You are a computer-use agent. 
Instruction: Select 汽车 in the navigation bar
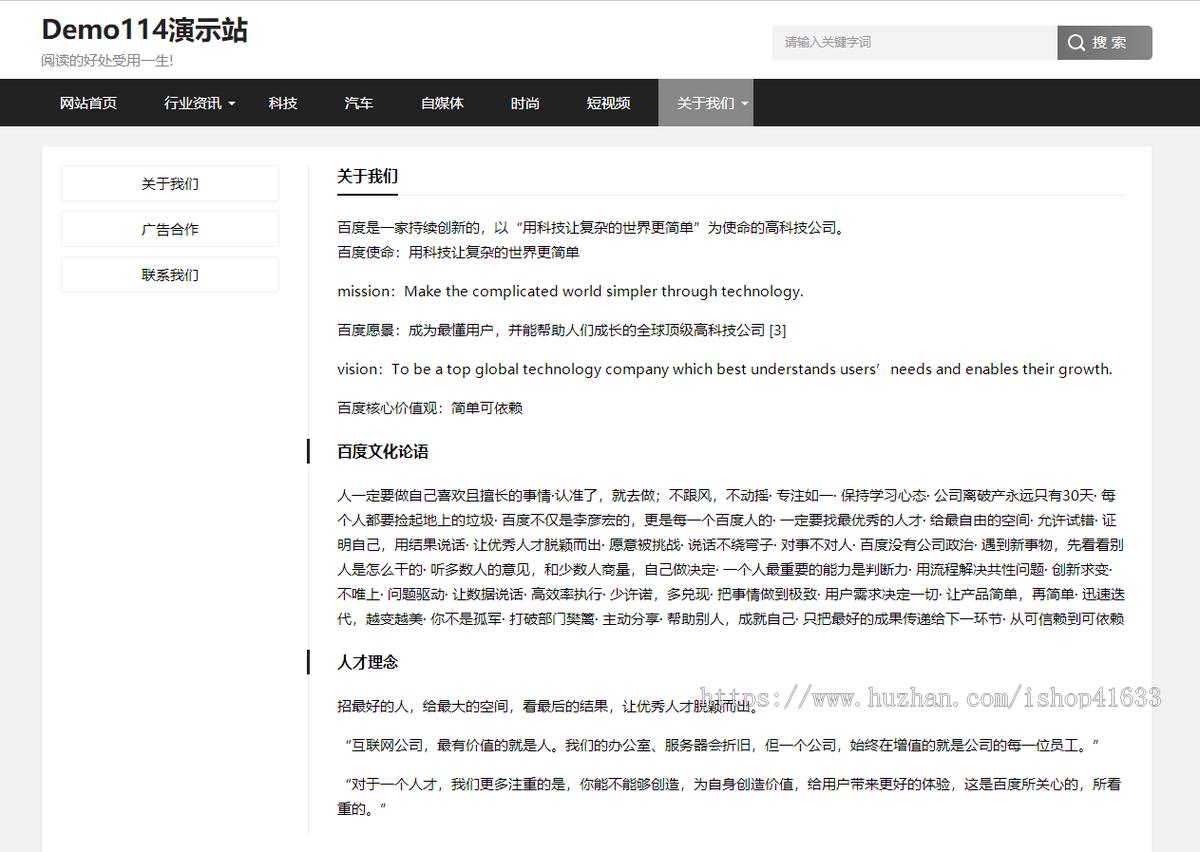click(x=359, y=103)
